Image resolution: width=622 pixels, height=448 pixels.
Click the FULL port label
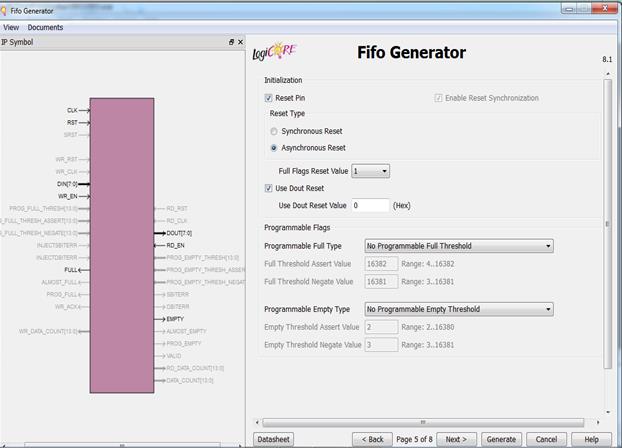pyautogui.click(x=71, y=270)
